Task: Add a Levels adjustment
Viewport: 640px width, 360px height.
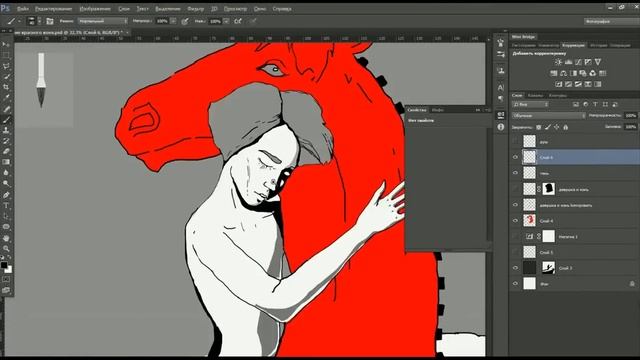Action: click(568, 62)
